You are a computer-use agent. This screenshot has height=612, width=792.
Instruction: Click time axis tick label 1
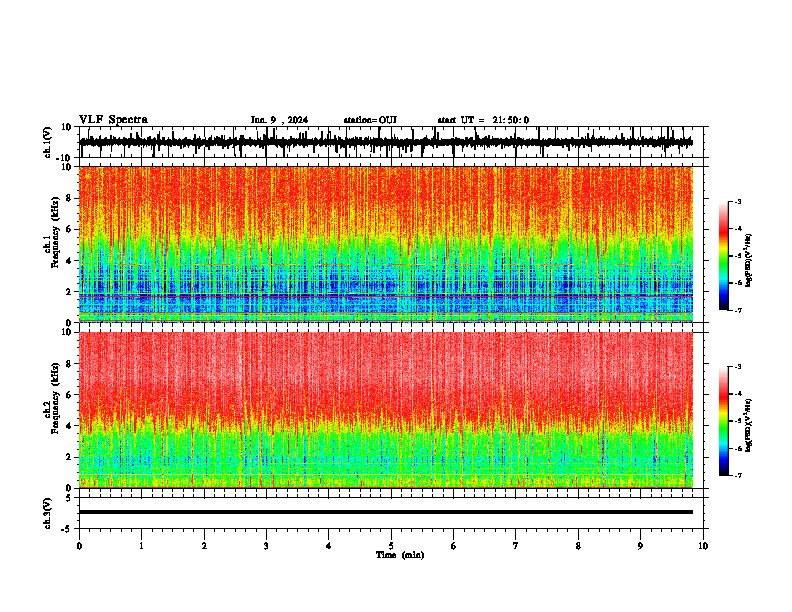click(x=141, y=546)
